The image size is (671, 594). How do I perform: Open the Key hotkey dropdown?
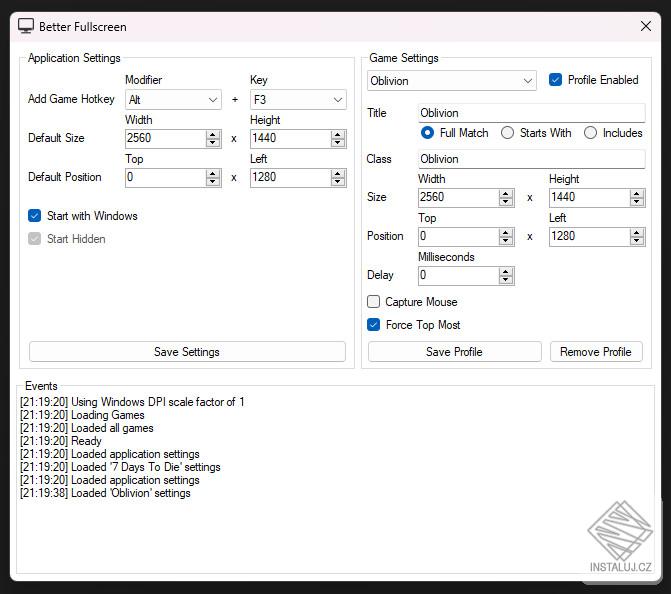[x=298, y=100]
